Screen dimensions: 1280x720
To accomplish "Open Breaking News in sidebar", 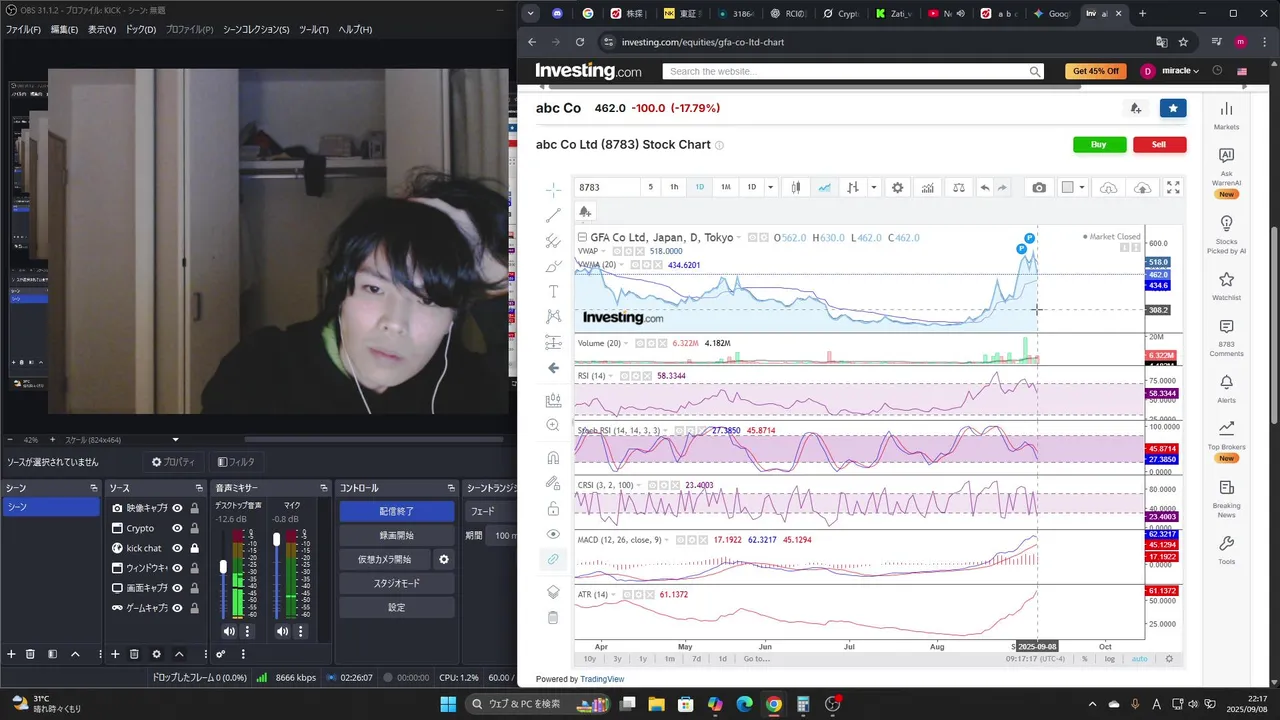I will [x=1226, y=499].
